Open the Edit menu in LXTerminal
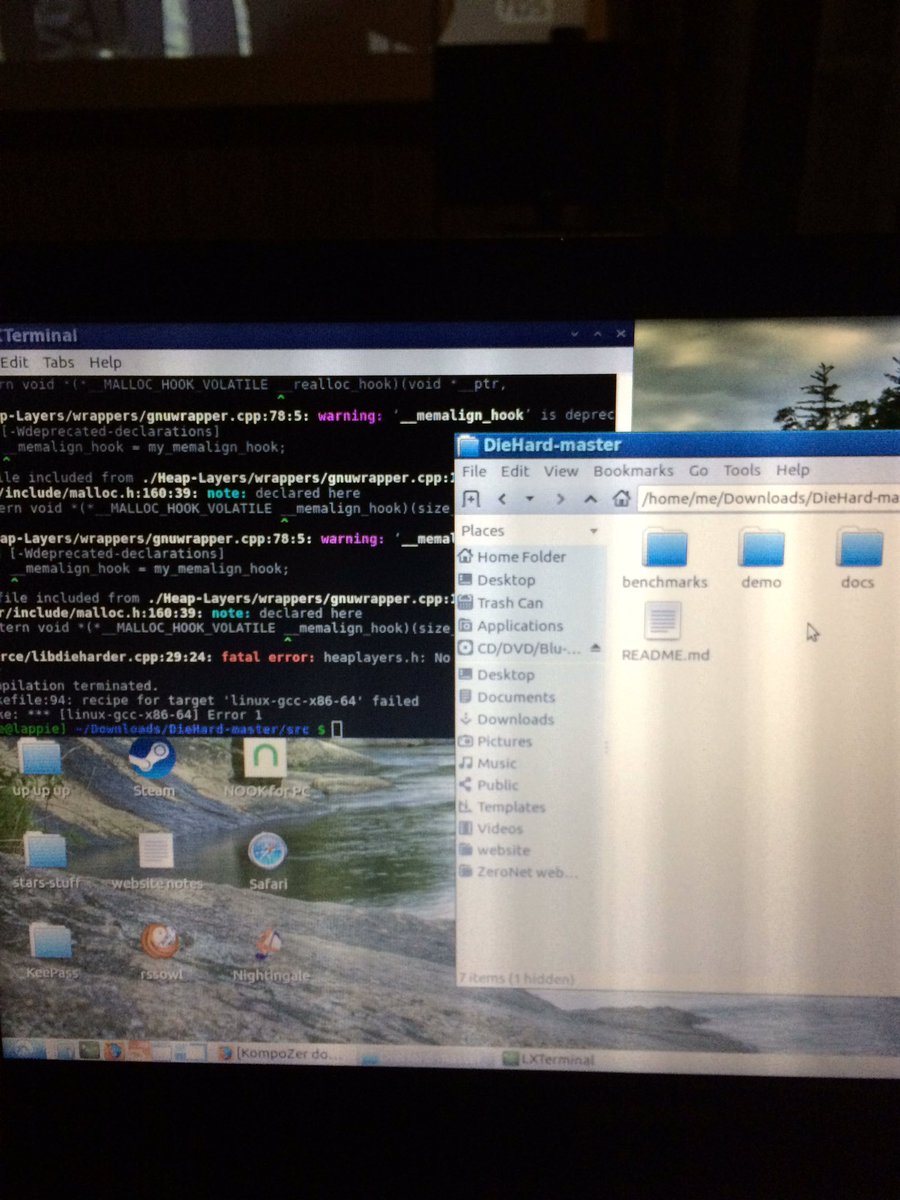The width and height of the screenshot is (900, 1200). pos(14,362)
